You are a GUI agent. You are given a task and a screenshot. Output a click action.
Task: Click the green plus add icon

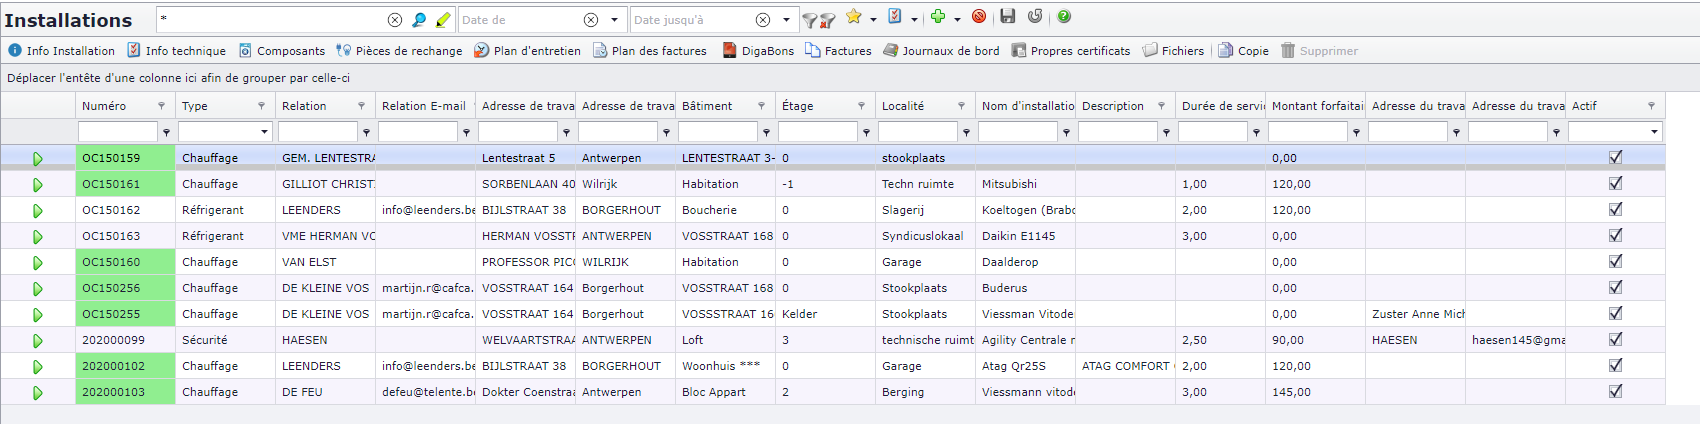click(x=937, y=16)
